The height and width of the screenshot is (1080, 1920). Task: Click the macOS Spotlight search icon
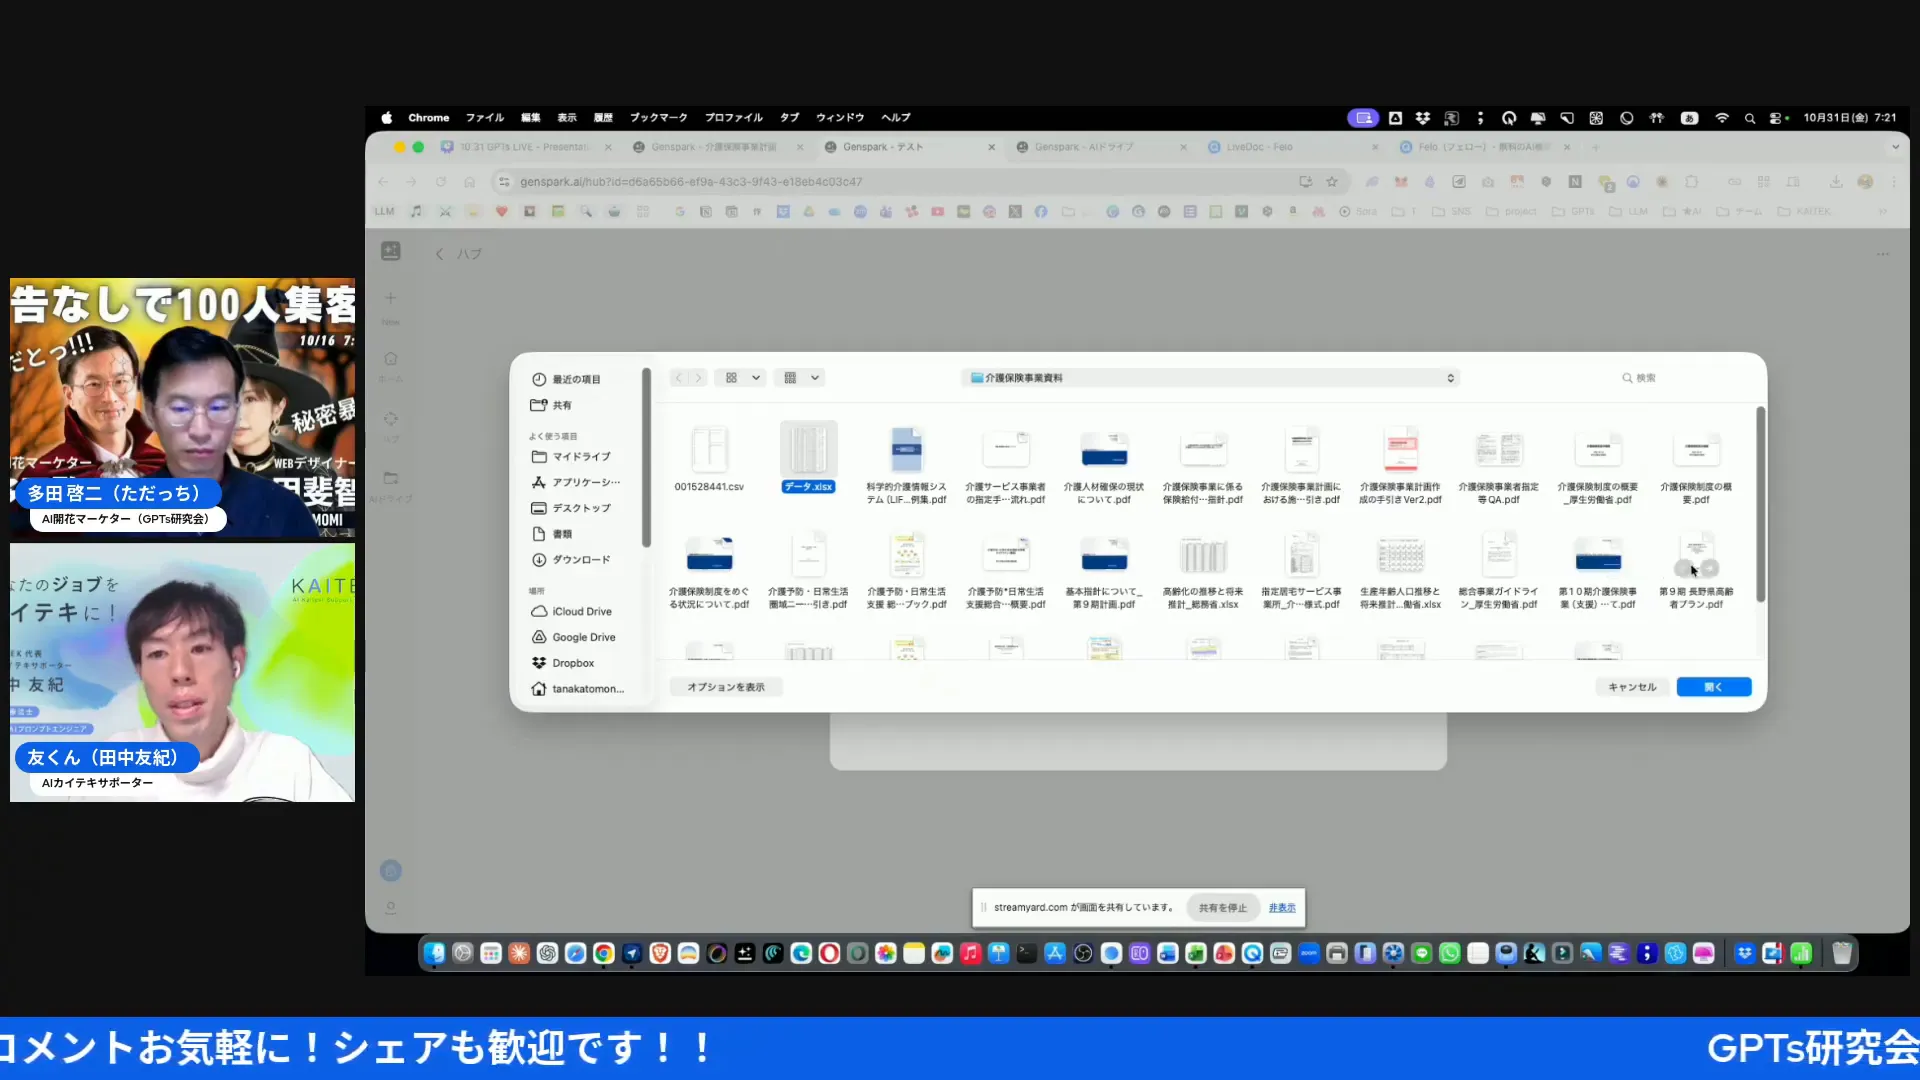coord(1750,118)
